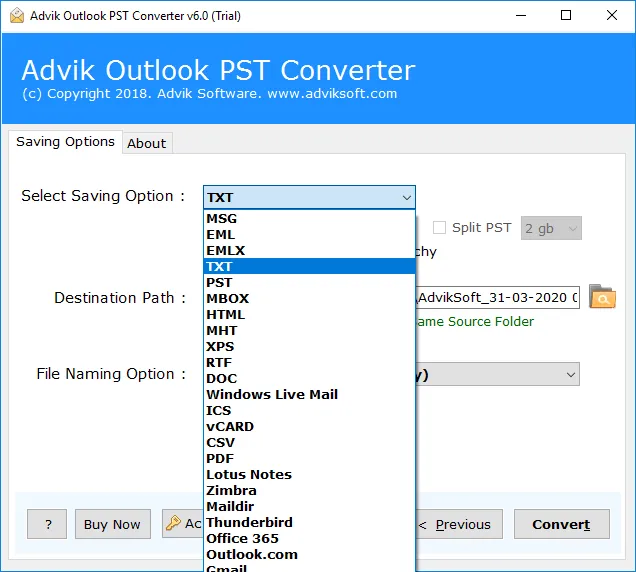This screenshot has width=636, height=572.
Task: Click the Destination Path text field
Action: pos(498,297)
